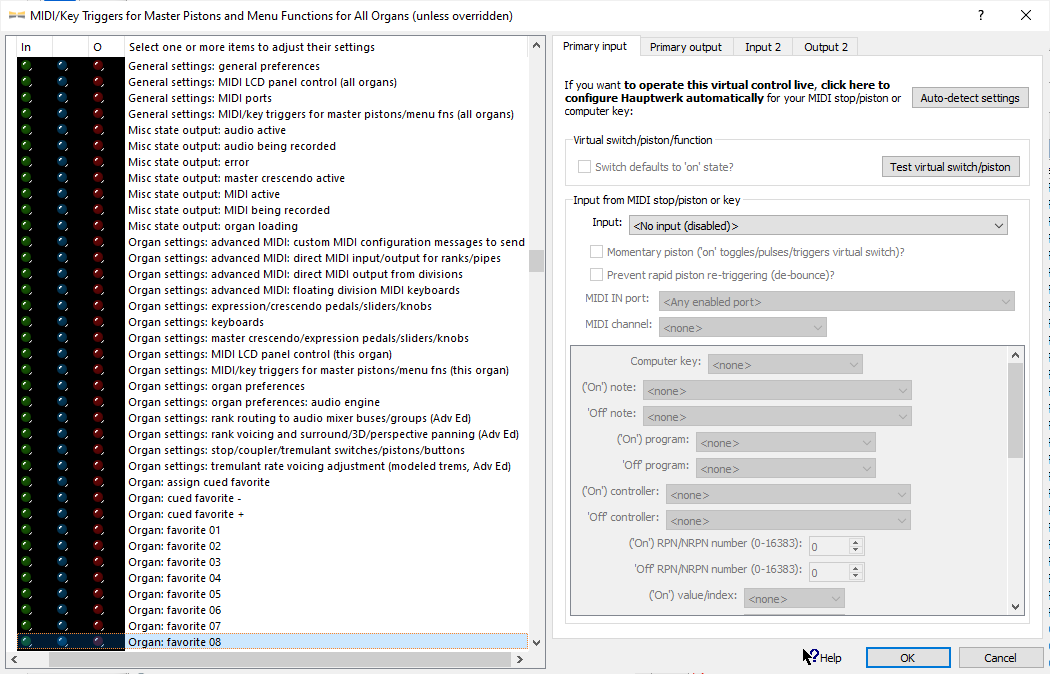This screenshot has height=674, width=1050.
Task: Click the green In LED for 'Organ: favorite 01'
Action: (x=26, y=530)
